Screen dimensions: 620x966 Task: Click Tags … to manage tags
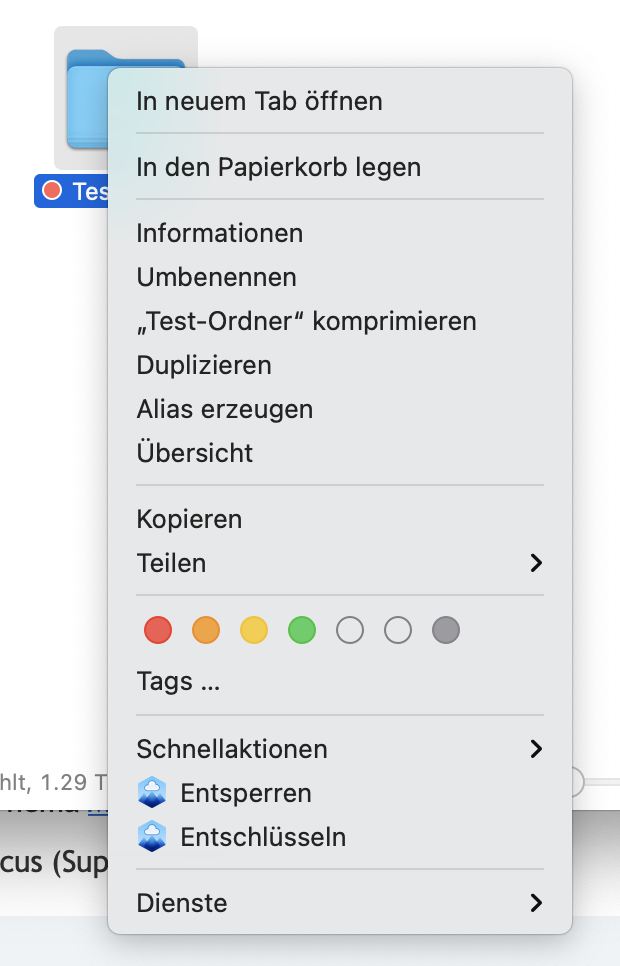pyautogui.click(x=179, y=681)
